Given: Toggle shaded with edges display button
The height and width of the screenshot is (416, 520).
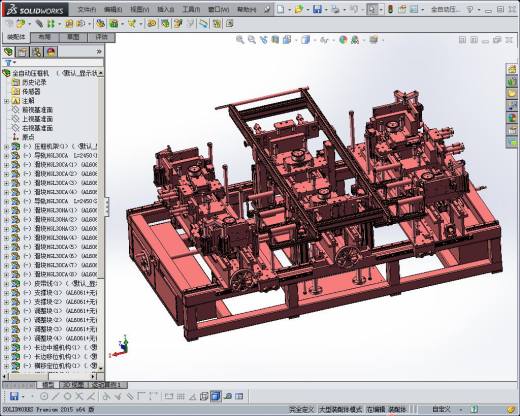Looking at the screenshot, I should pyautogui.click(x=215, y=396).
